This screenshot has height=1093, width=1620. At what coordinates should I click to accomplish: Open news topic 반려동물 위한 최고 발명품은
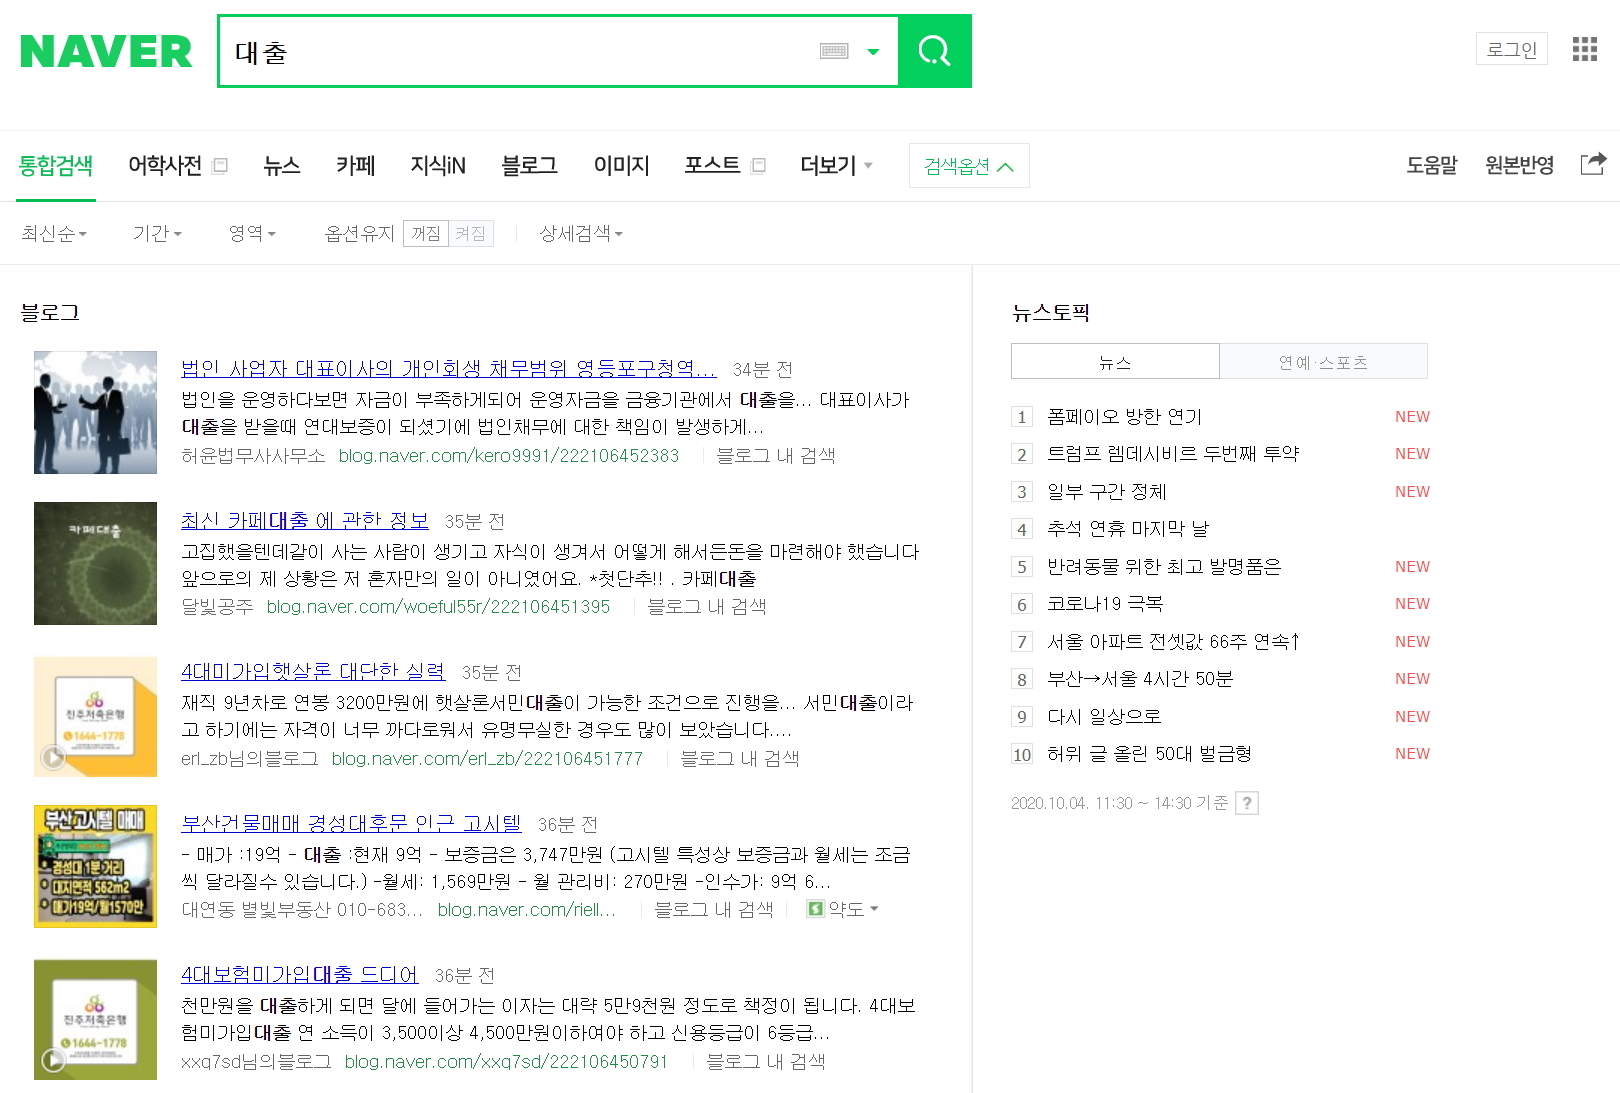[x=1164, y=567]
